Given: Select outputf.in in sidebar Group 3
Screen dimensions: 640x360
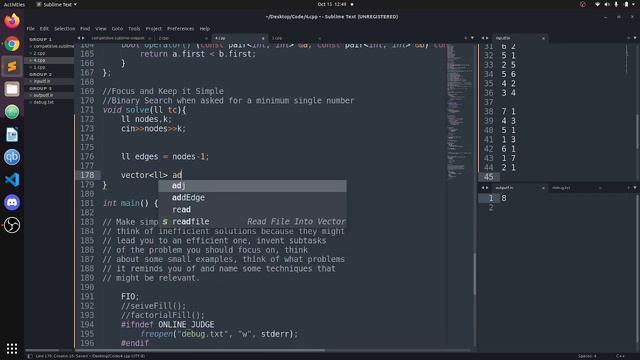Looking at the screenshot, I should coord(43,95).
